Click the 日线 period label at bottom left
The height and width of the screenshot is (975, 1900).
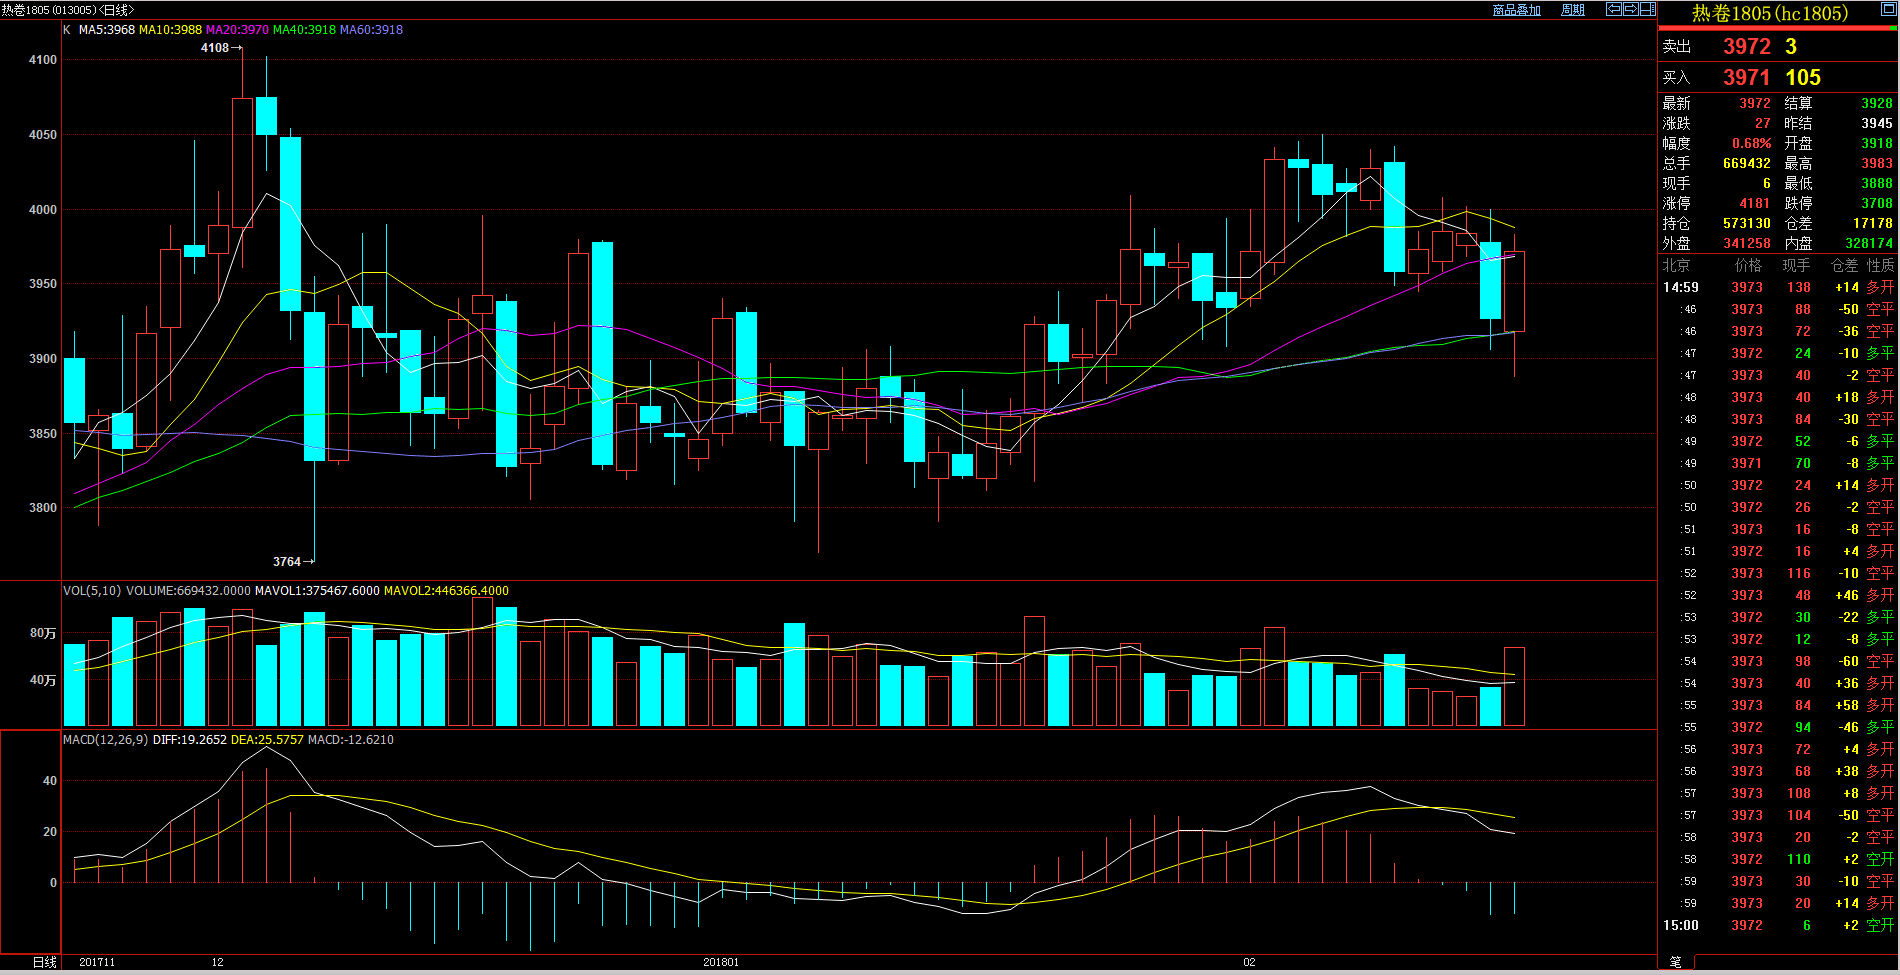[x=44, y=962]
